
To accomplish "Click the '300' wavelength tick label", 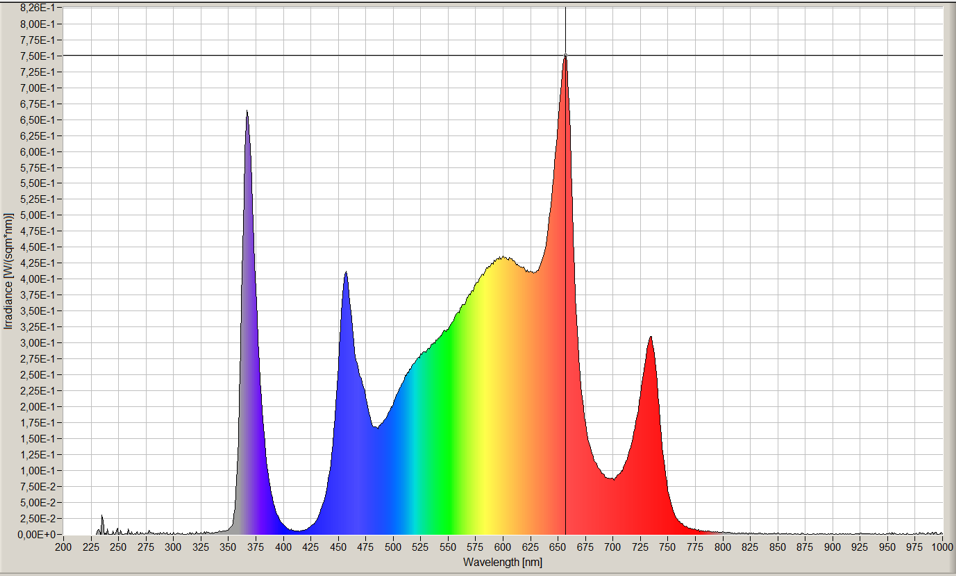I will point(173,547).
